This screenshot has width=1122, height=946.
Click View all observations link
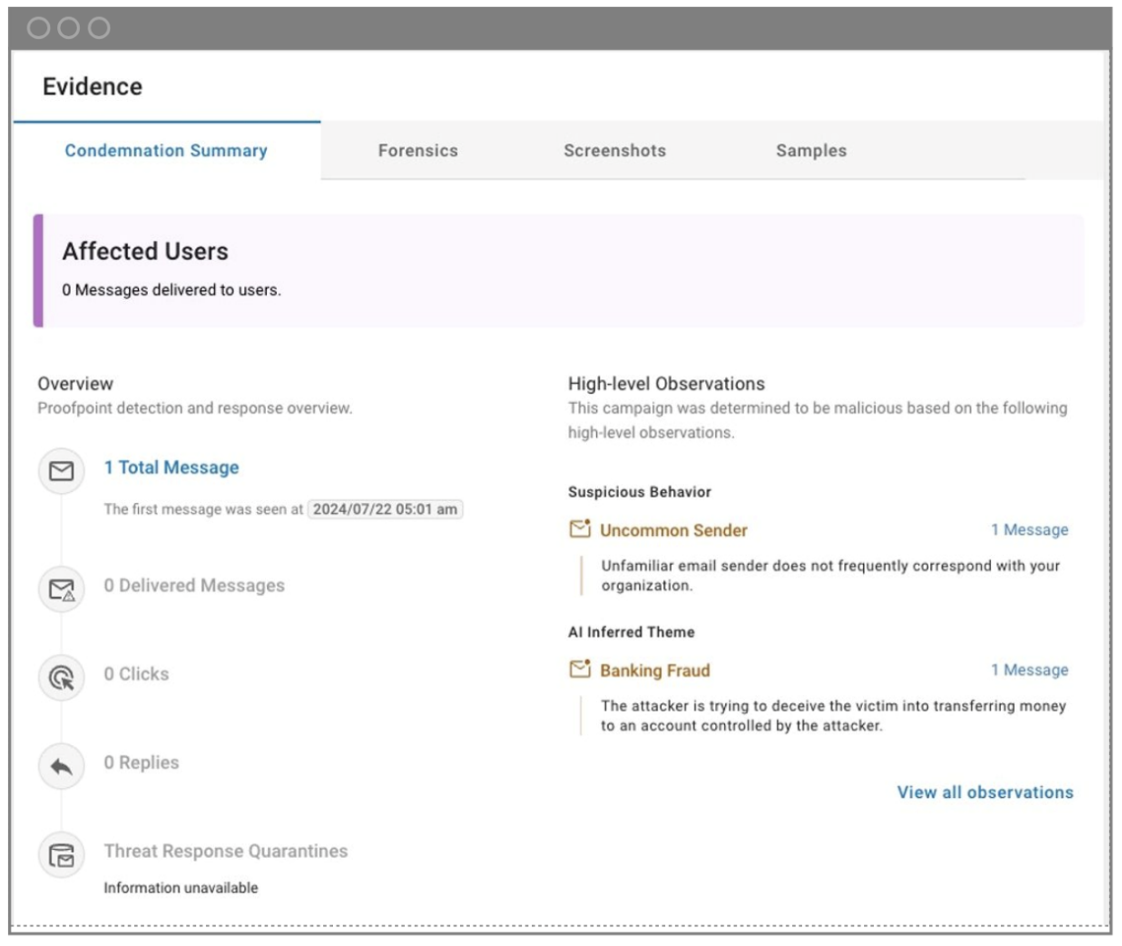[985, 792]
